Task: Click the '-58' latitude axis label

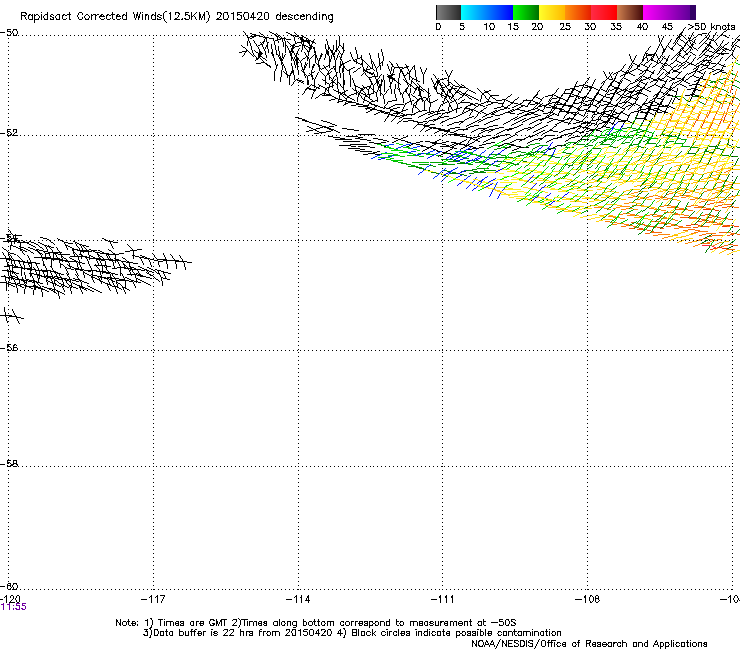Action: [x=9, y=464]
